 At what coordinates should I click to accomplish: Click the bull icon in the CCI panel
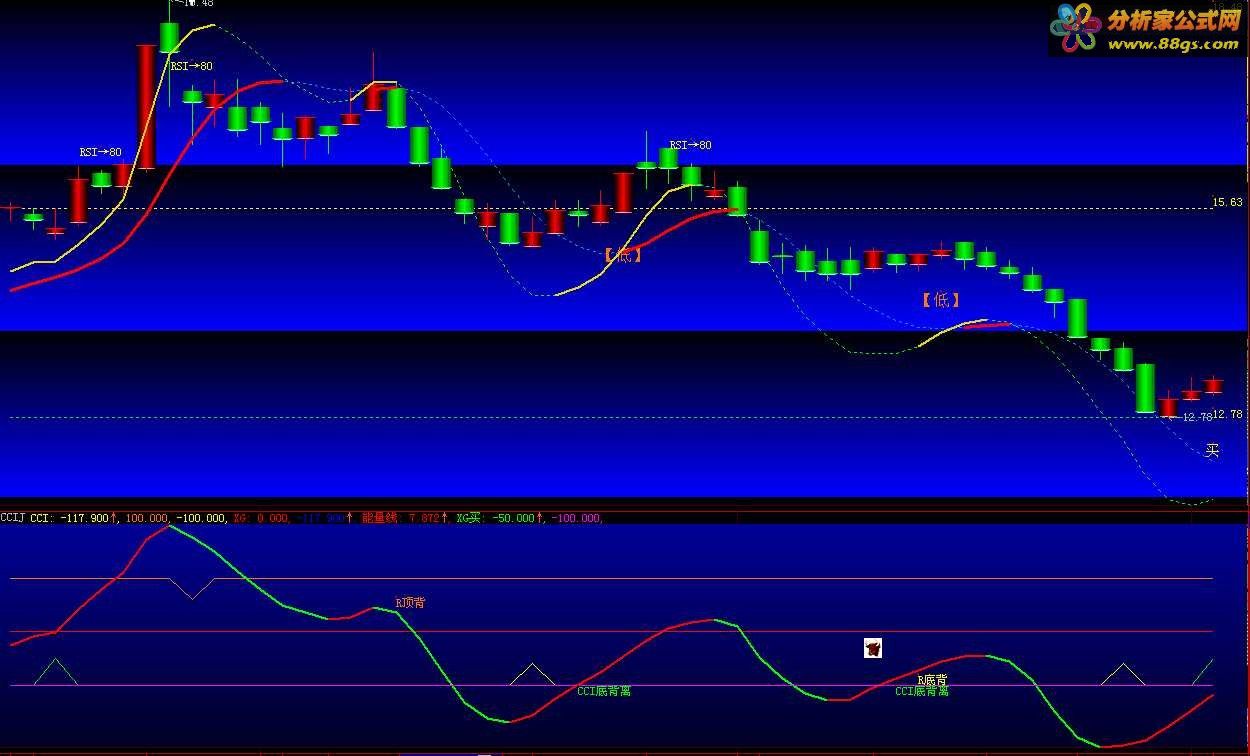(873, 648)
